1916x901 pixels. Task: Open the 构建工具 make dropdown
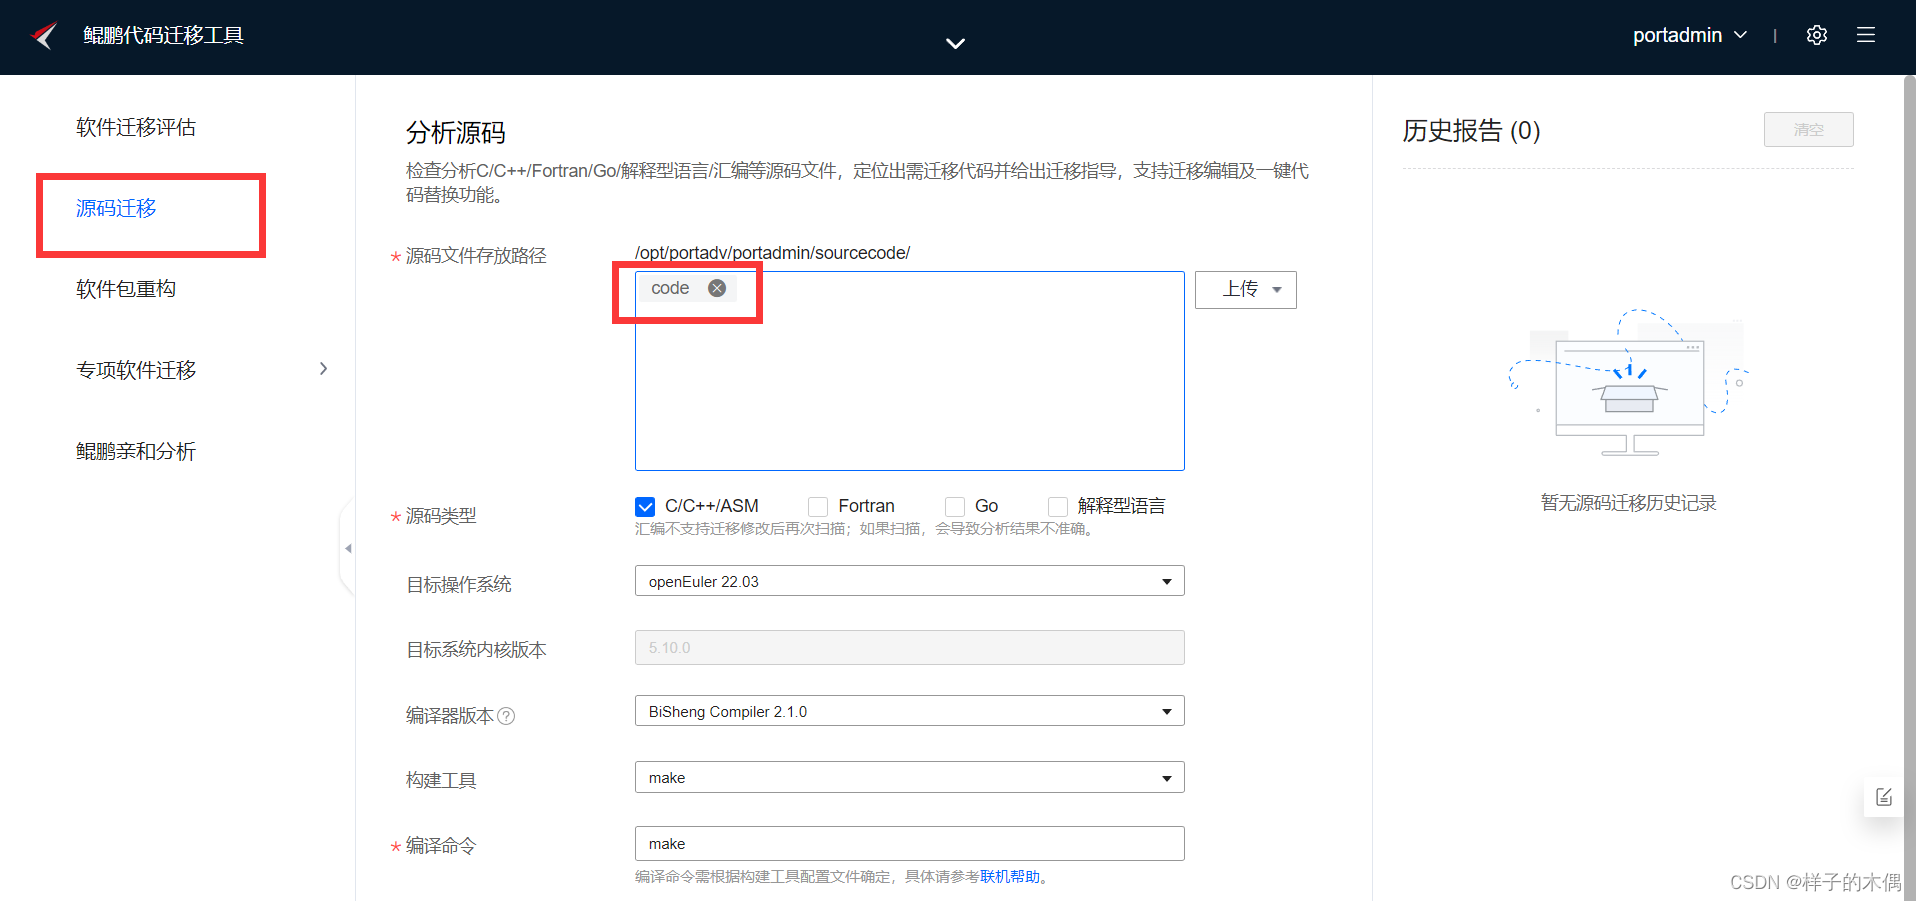(x=910, y=777)
